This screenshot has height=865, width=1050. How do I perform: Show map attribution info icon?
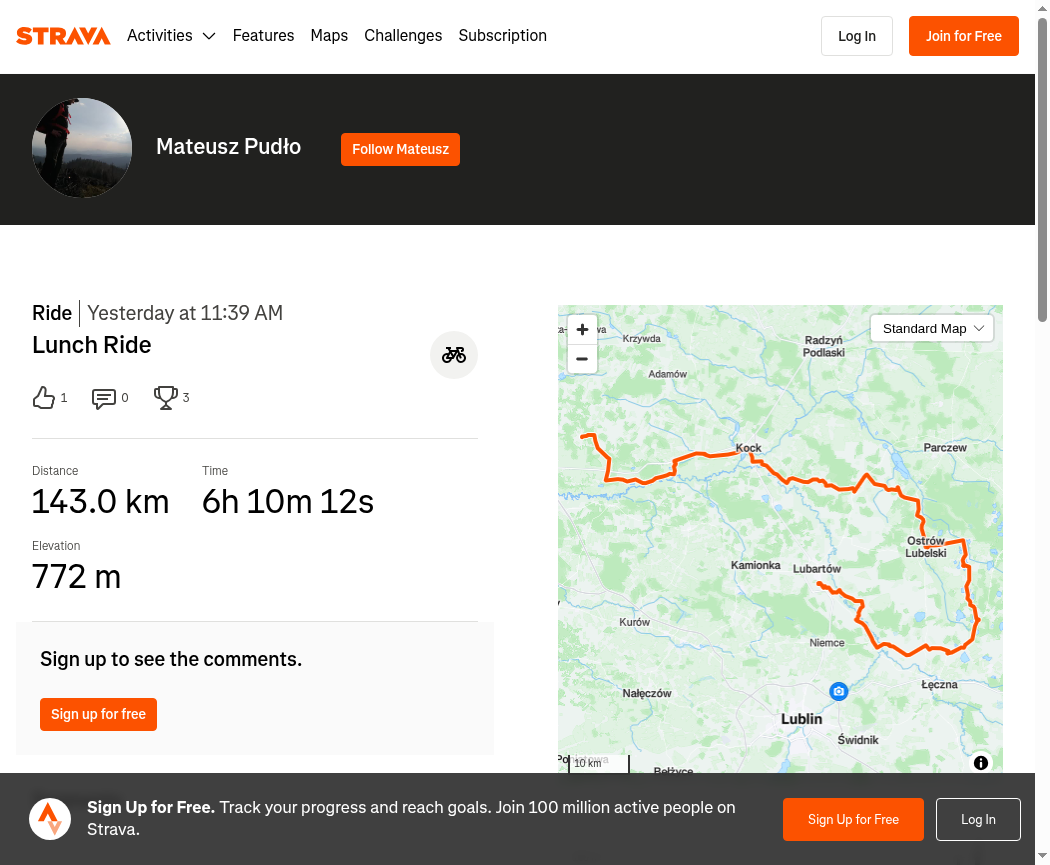pyautogui.click(x=980, y=763)
